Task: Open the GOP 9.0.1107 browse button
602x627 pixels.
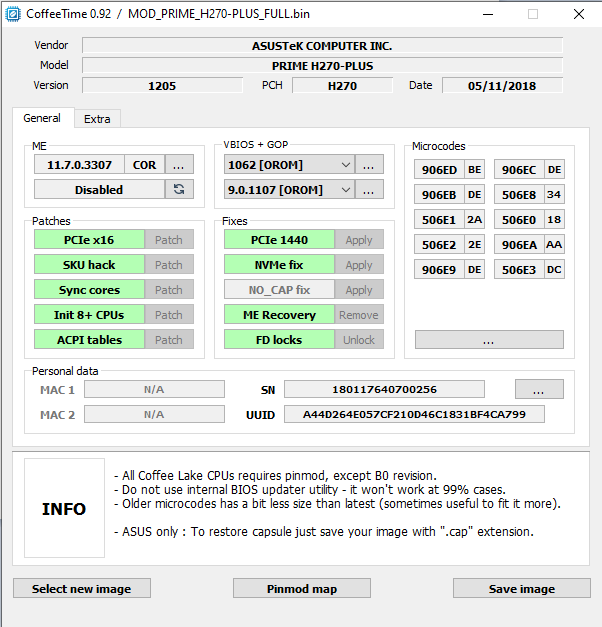Action: click(x=369, y=189)
